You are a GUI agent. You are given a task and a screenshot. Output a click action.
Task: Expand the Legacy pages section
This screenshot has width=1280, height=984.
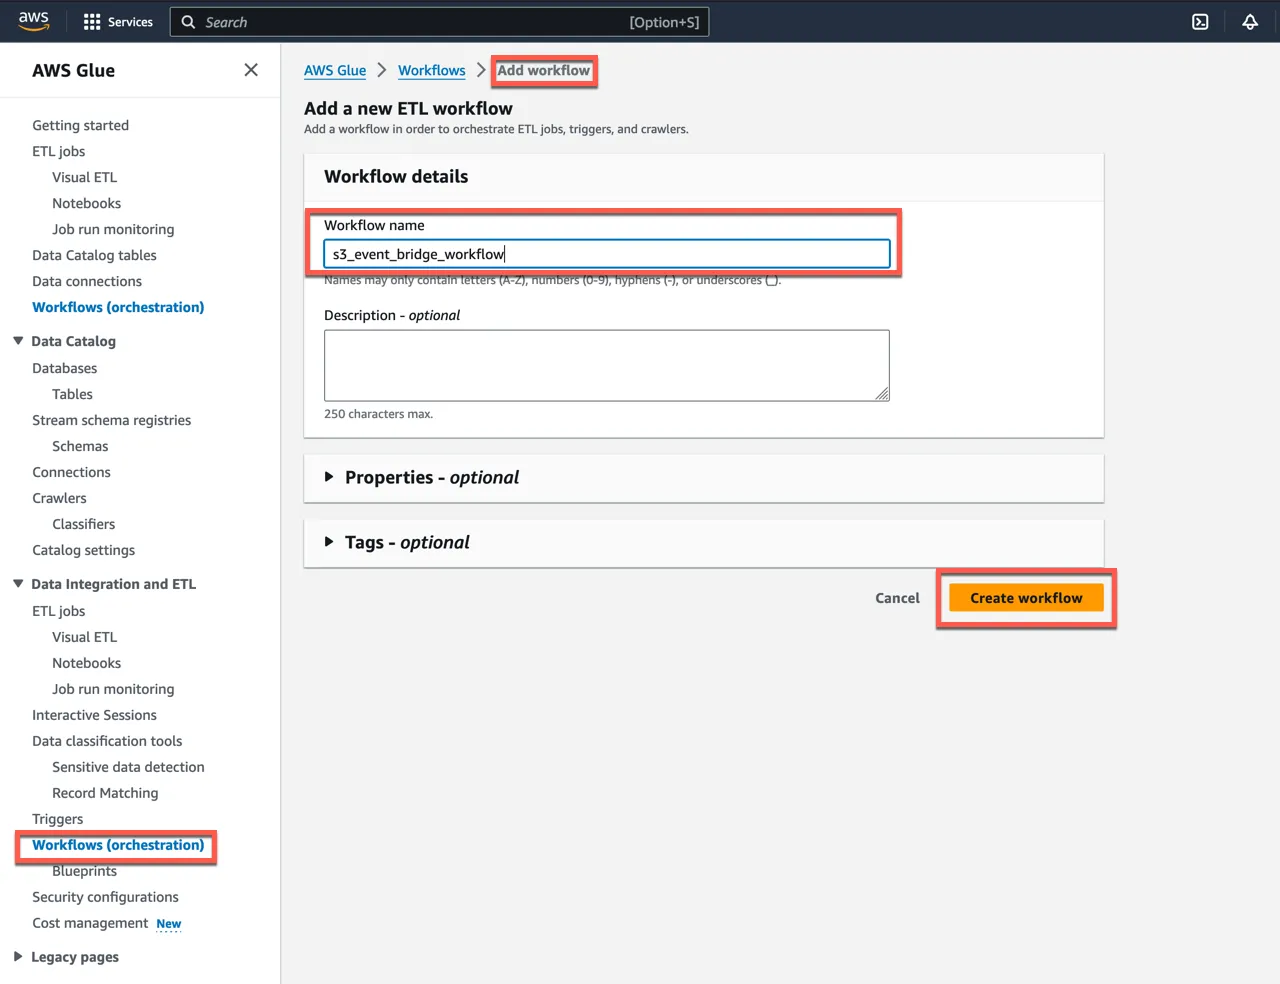coord(18,957)
